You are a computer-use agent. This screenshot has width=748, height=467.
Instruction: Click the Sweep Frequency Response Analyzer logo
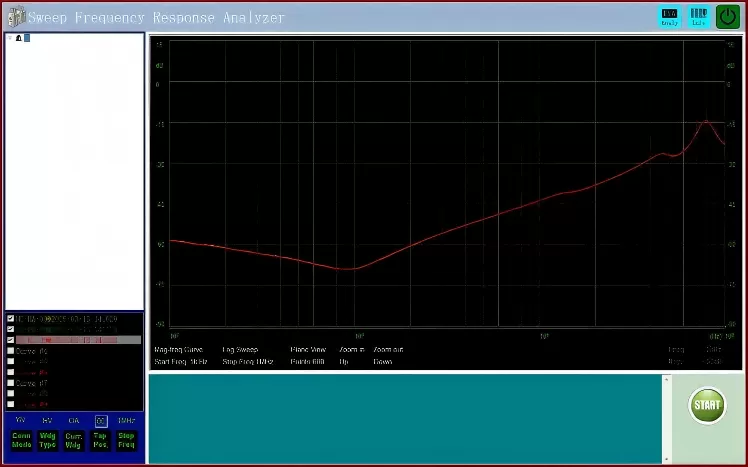(14, 17)
